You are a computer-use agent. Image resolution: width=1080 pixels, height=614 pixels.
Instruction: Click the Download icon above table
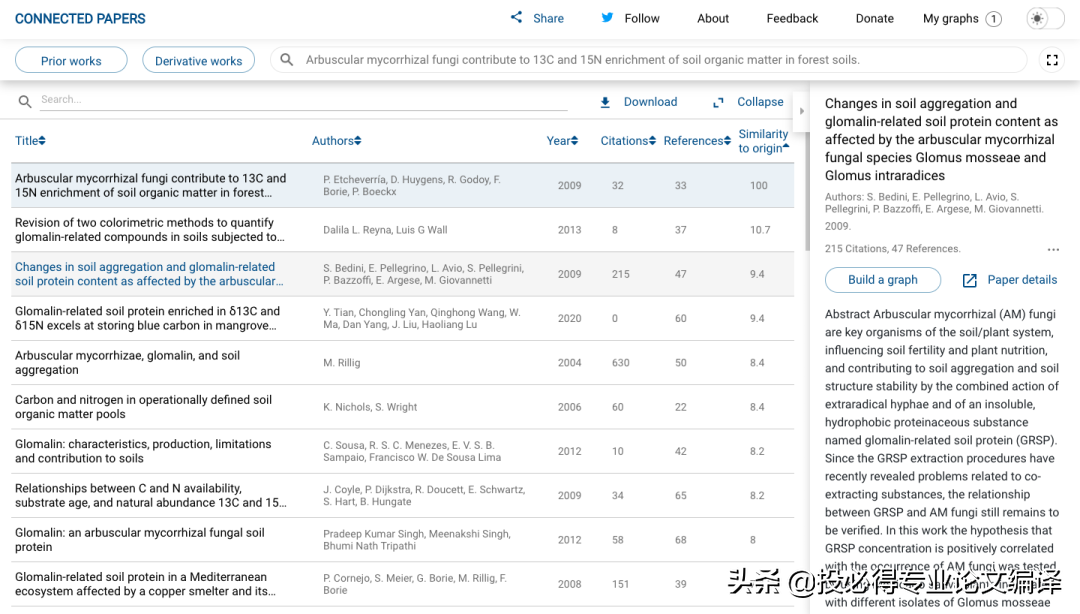point(605,102)
